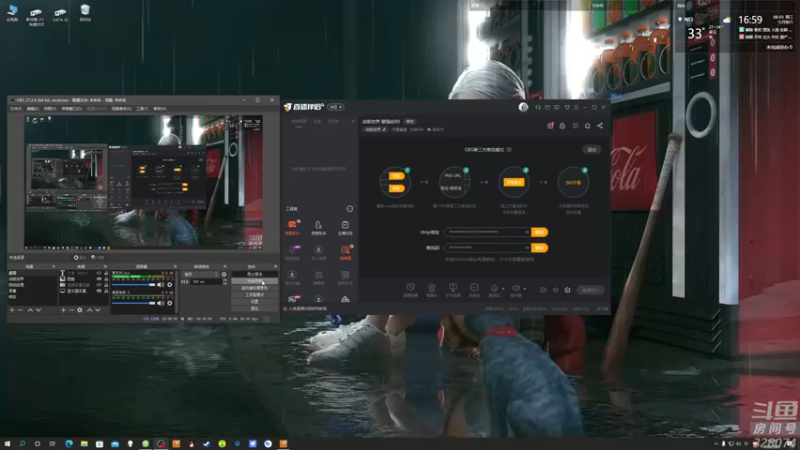Move selected source down in OBS
800x450 pixels.
(98, 310)
